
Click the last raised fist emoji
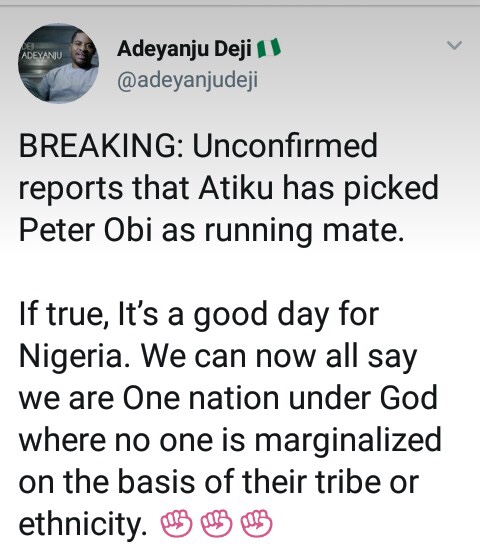[x=257, y=523]
